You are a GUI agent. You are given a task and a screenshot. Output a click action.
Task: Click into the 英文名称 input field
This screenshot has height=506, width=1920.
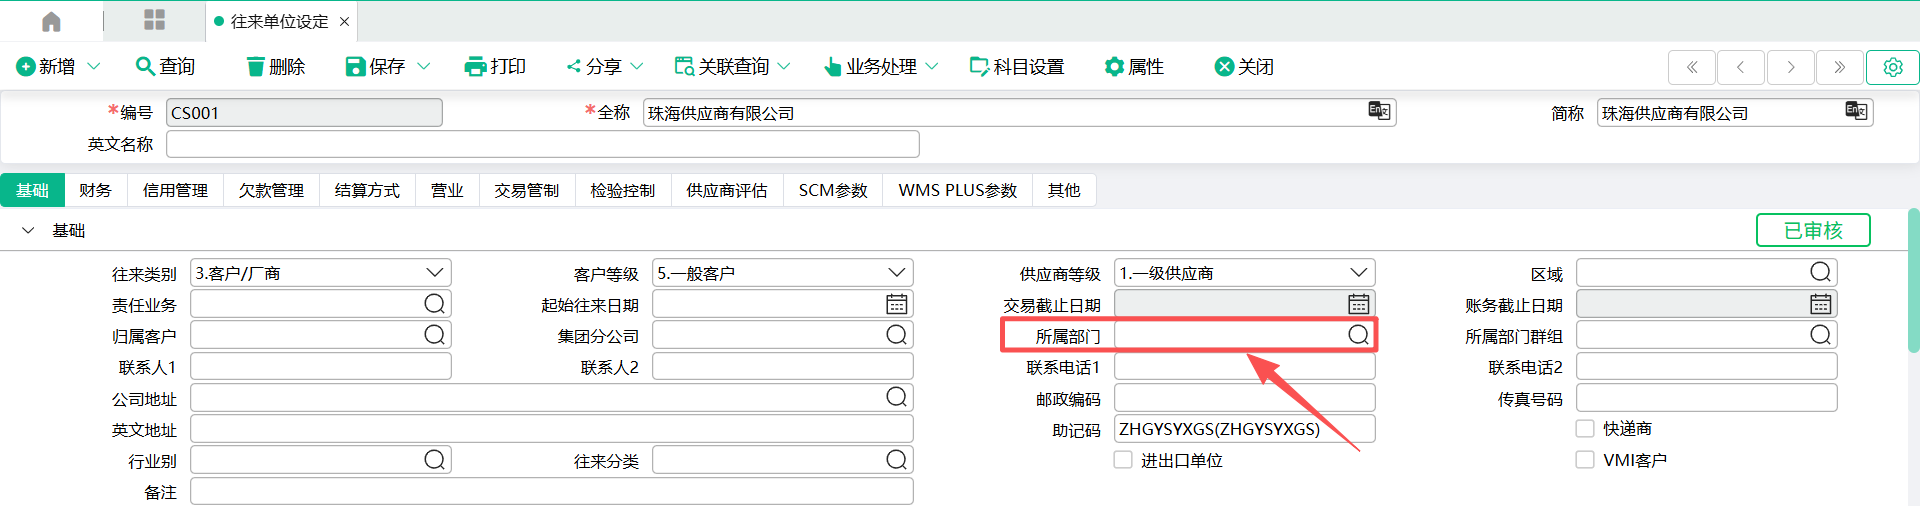tap(542, 144)
